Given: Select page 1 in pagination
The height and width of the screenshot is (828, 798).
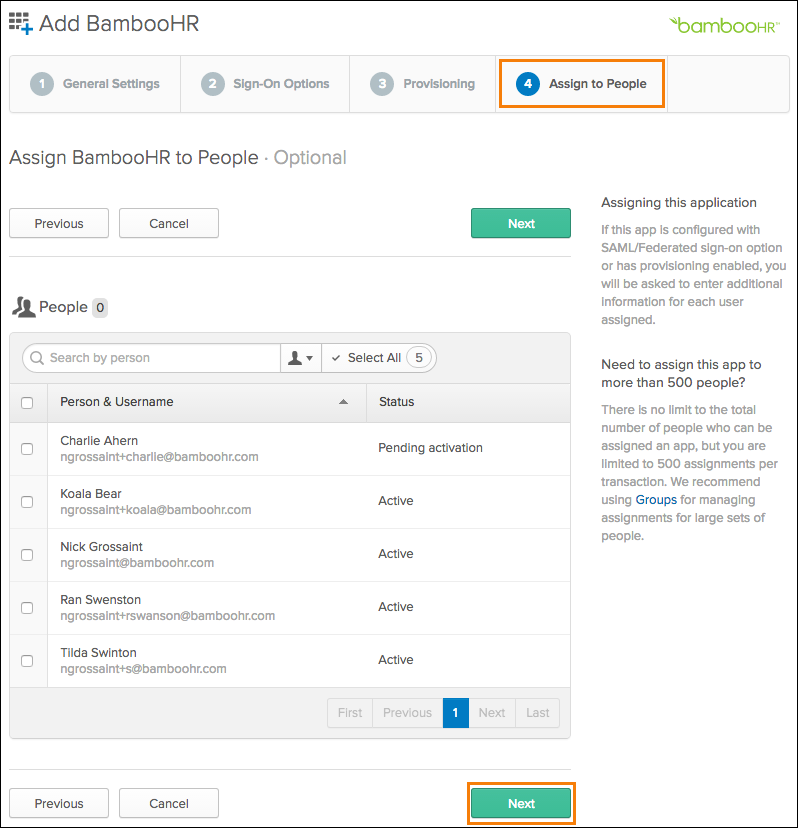Looking at the screenshot, I should tap(456, 713).
